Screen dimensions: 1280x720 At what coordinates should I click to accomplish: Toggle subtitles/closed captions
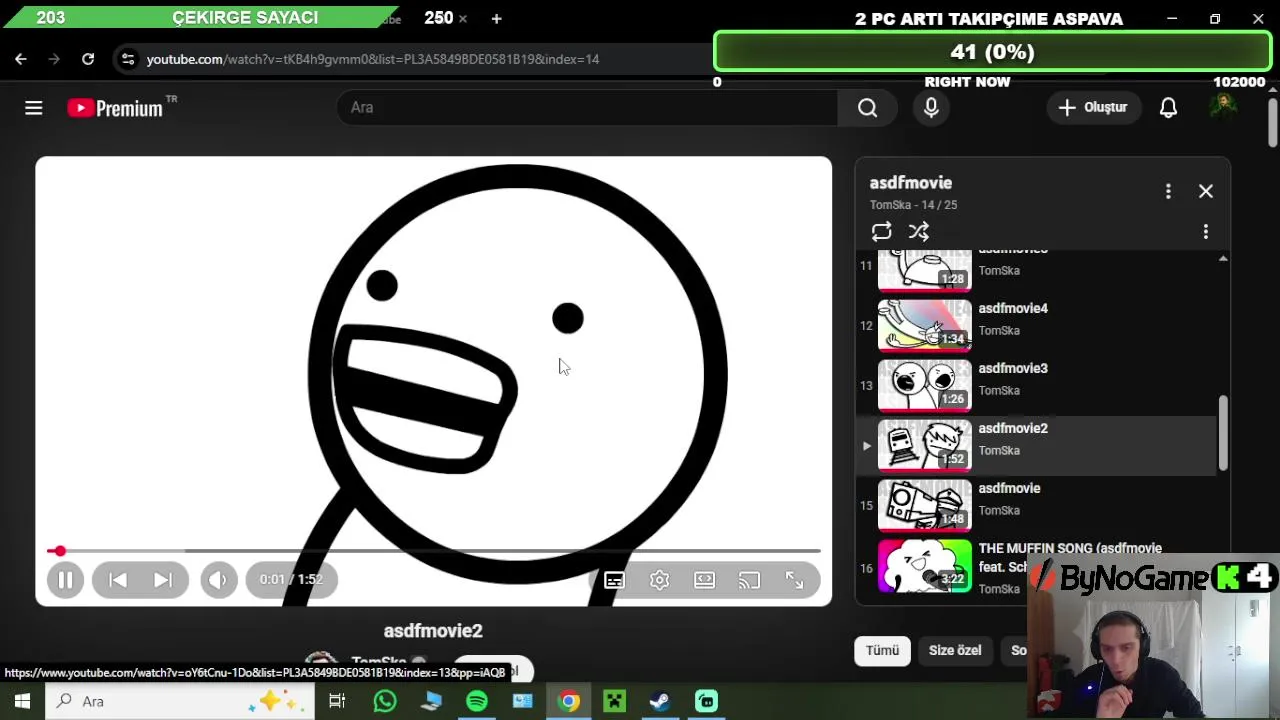pos(614,580)
